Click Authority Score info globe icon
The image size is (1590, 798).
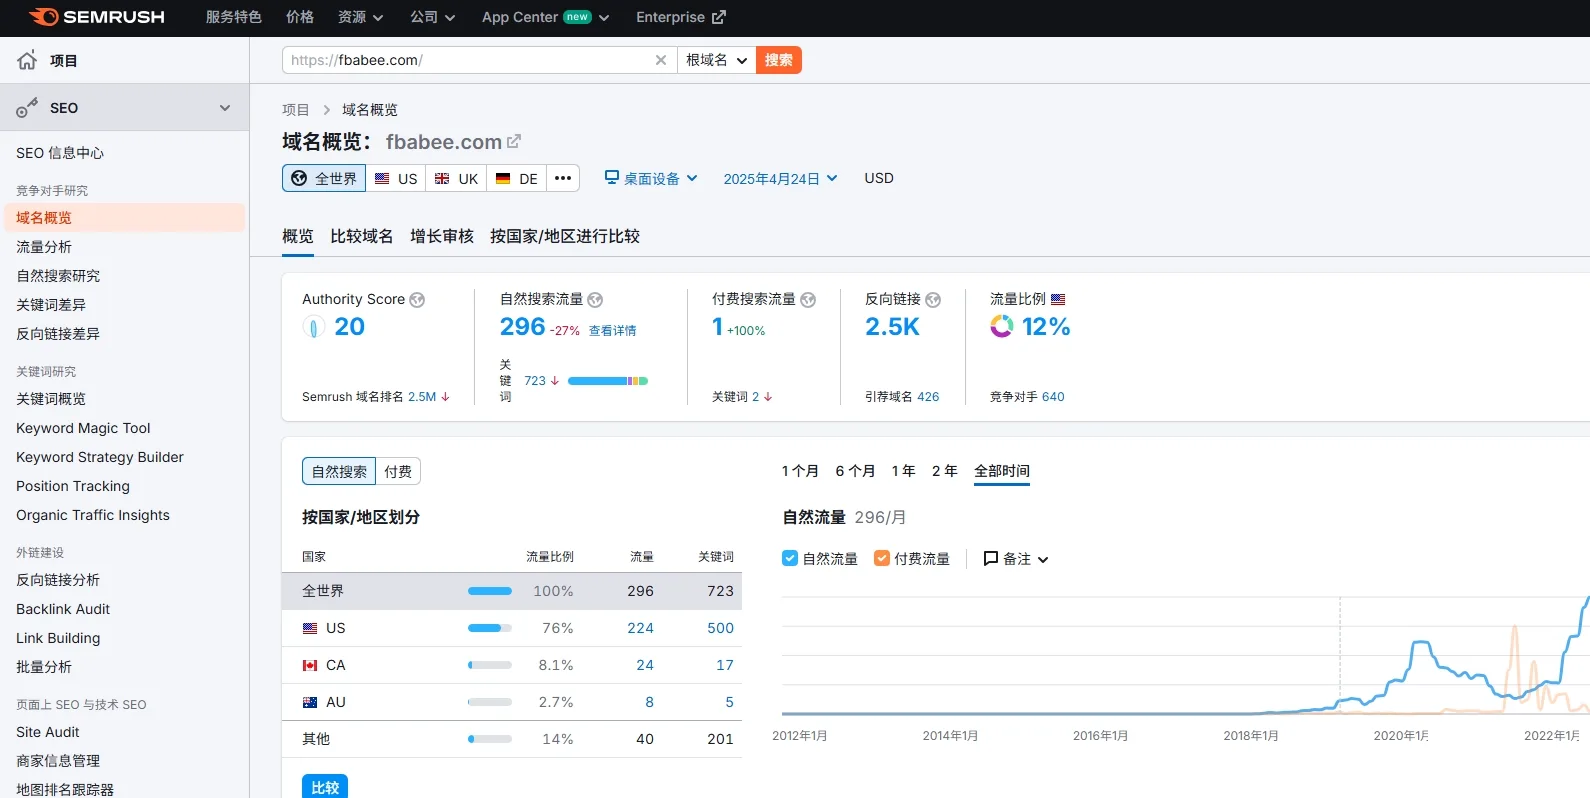click(x=417, y=300)
